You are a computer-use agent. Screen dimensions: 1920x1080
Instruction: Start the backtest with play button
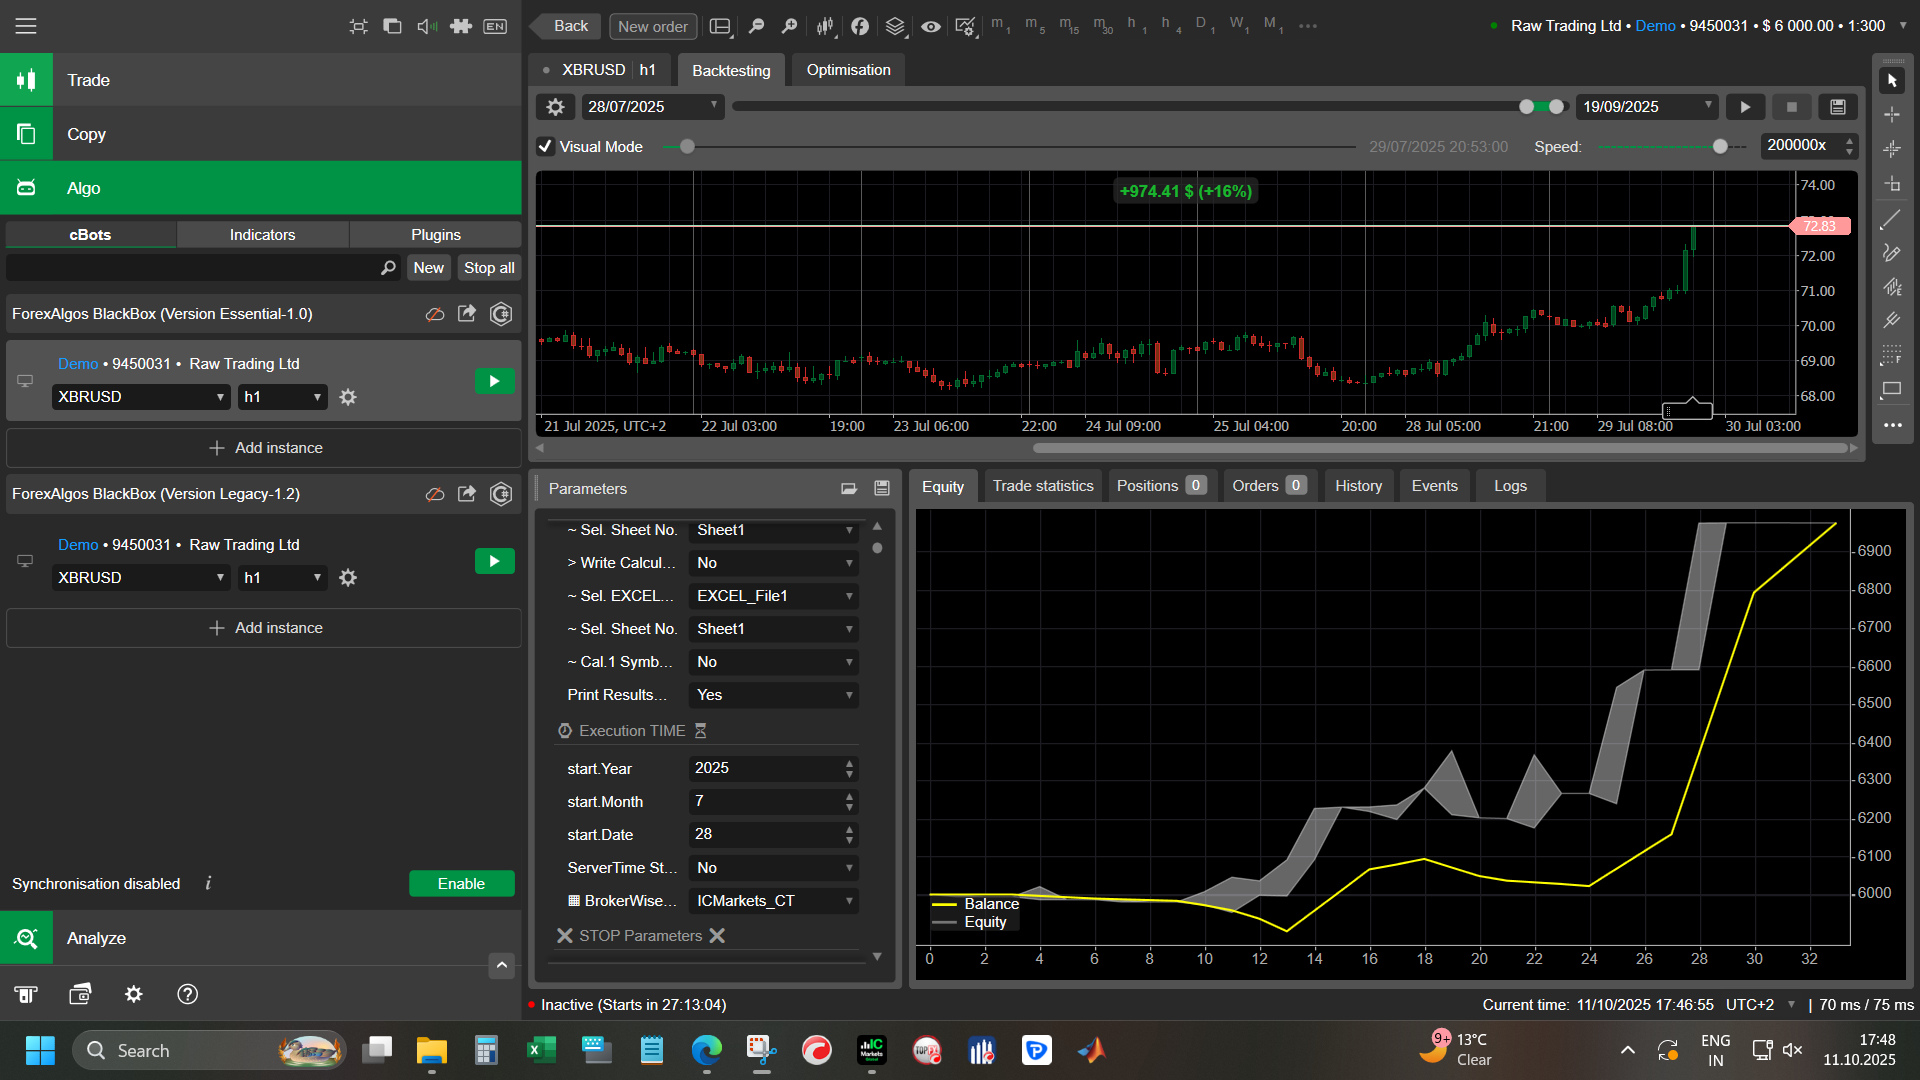pos(1745,107)
